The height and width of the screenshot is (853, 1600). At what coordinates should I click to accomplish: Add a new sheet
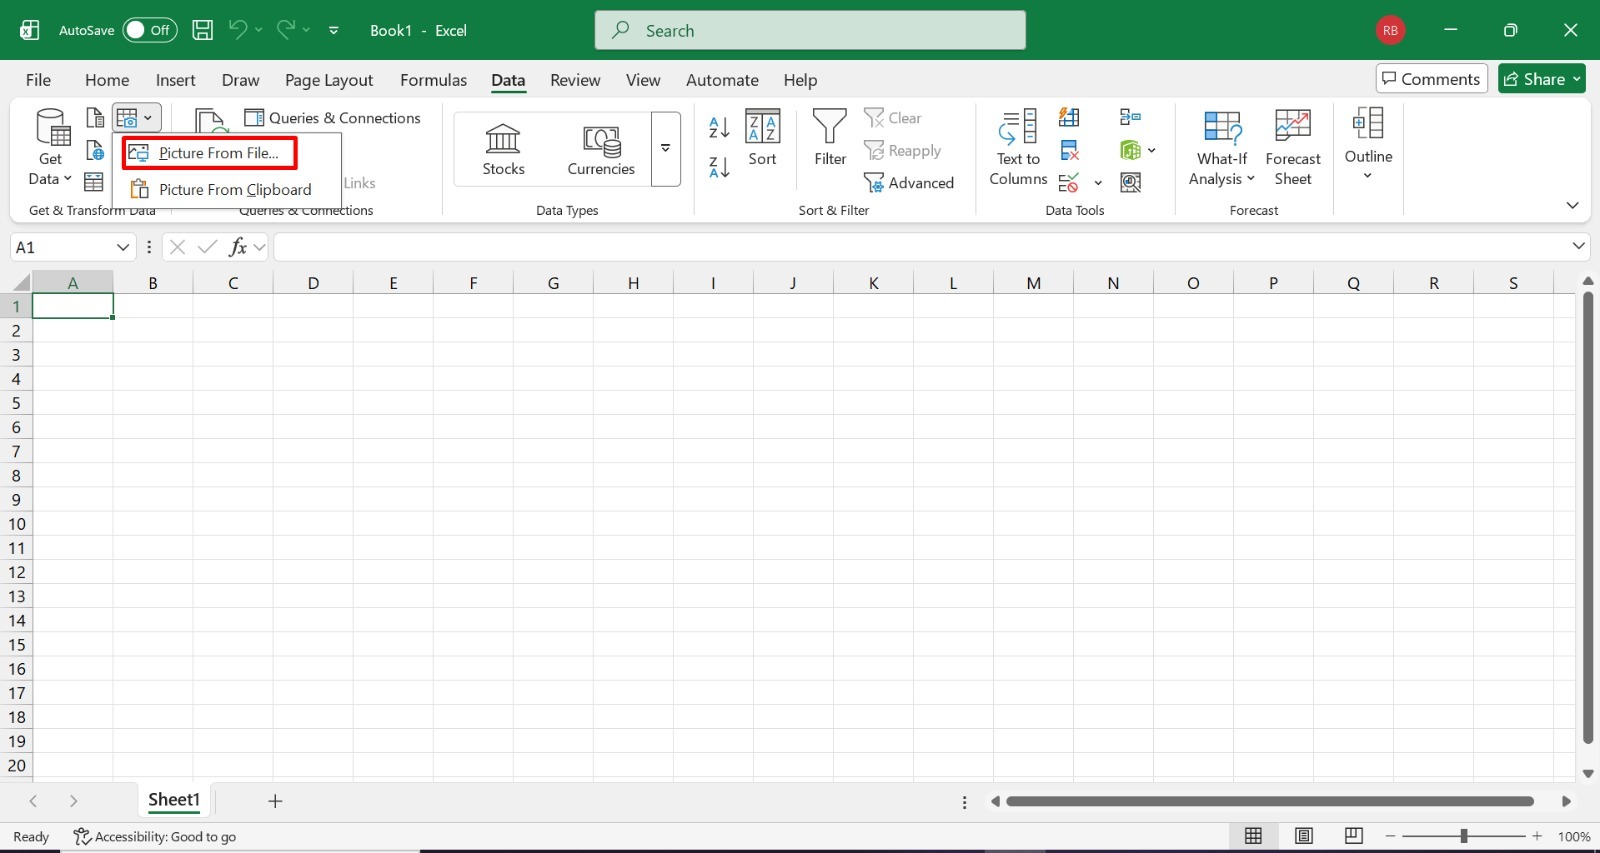(275, 801)
